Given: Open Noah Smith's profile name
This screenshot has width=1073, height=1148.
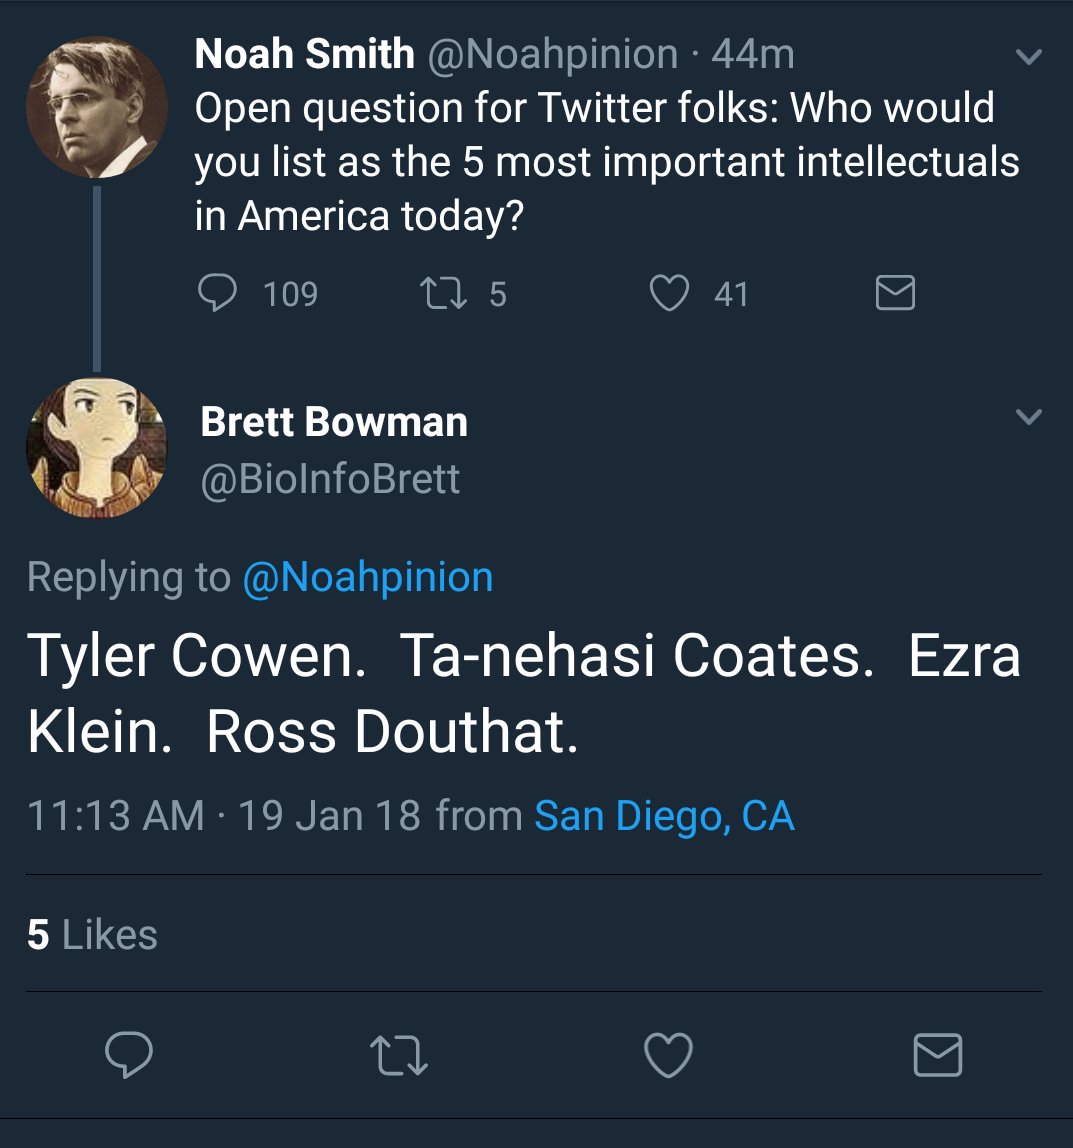Looking at the screenshot, I should pos(304,54).
